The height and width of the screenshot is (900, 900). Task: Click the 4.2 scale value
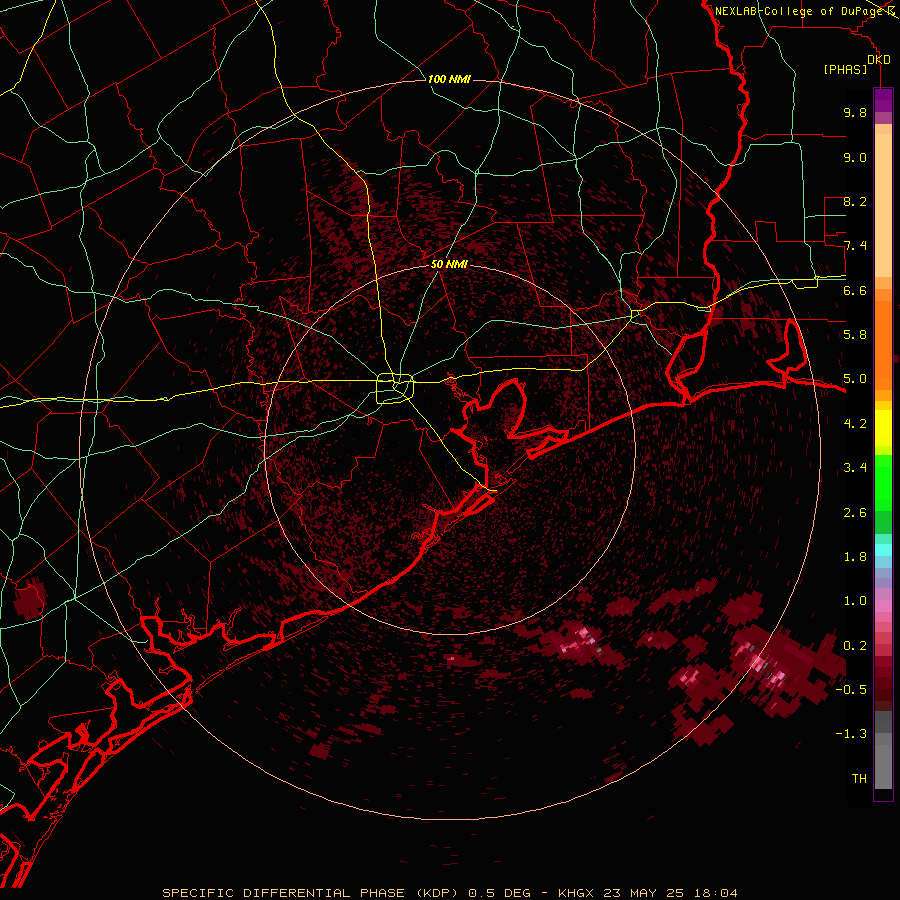[x=855, y=424]
